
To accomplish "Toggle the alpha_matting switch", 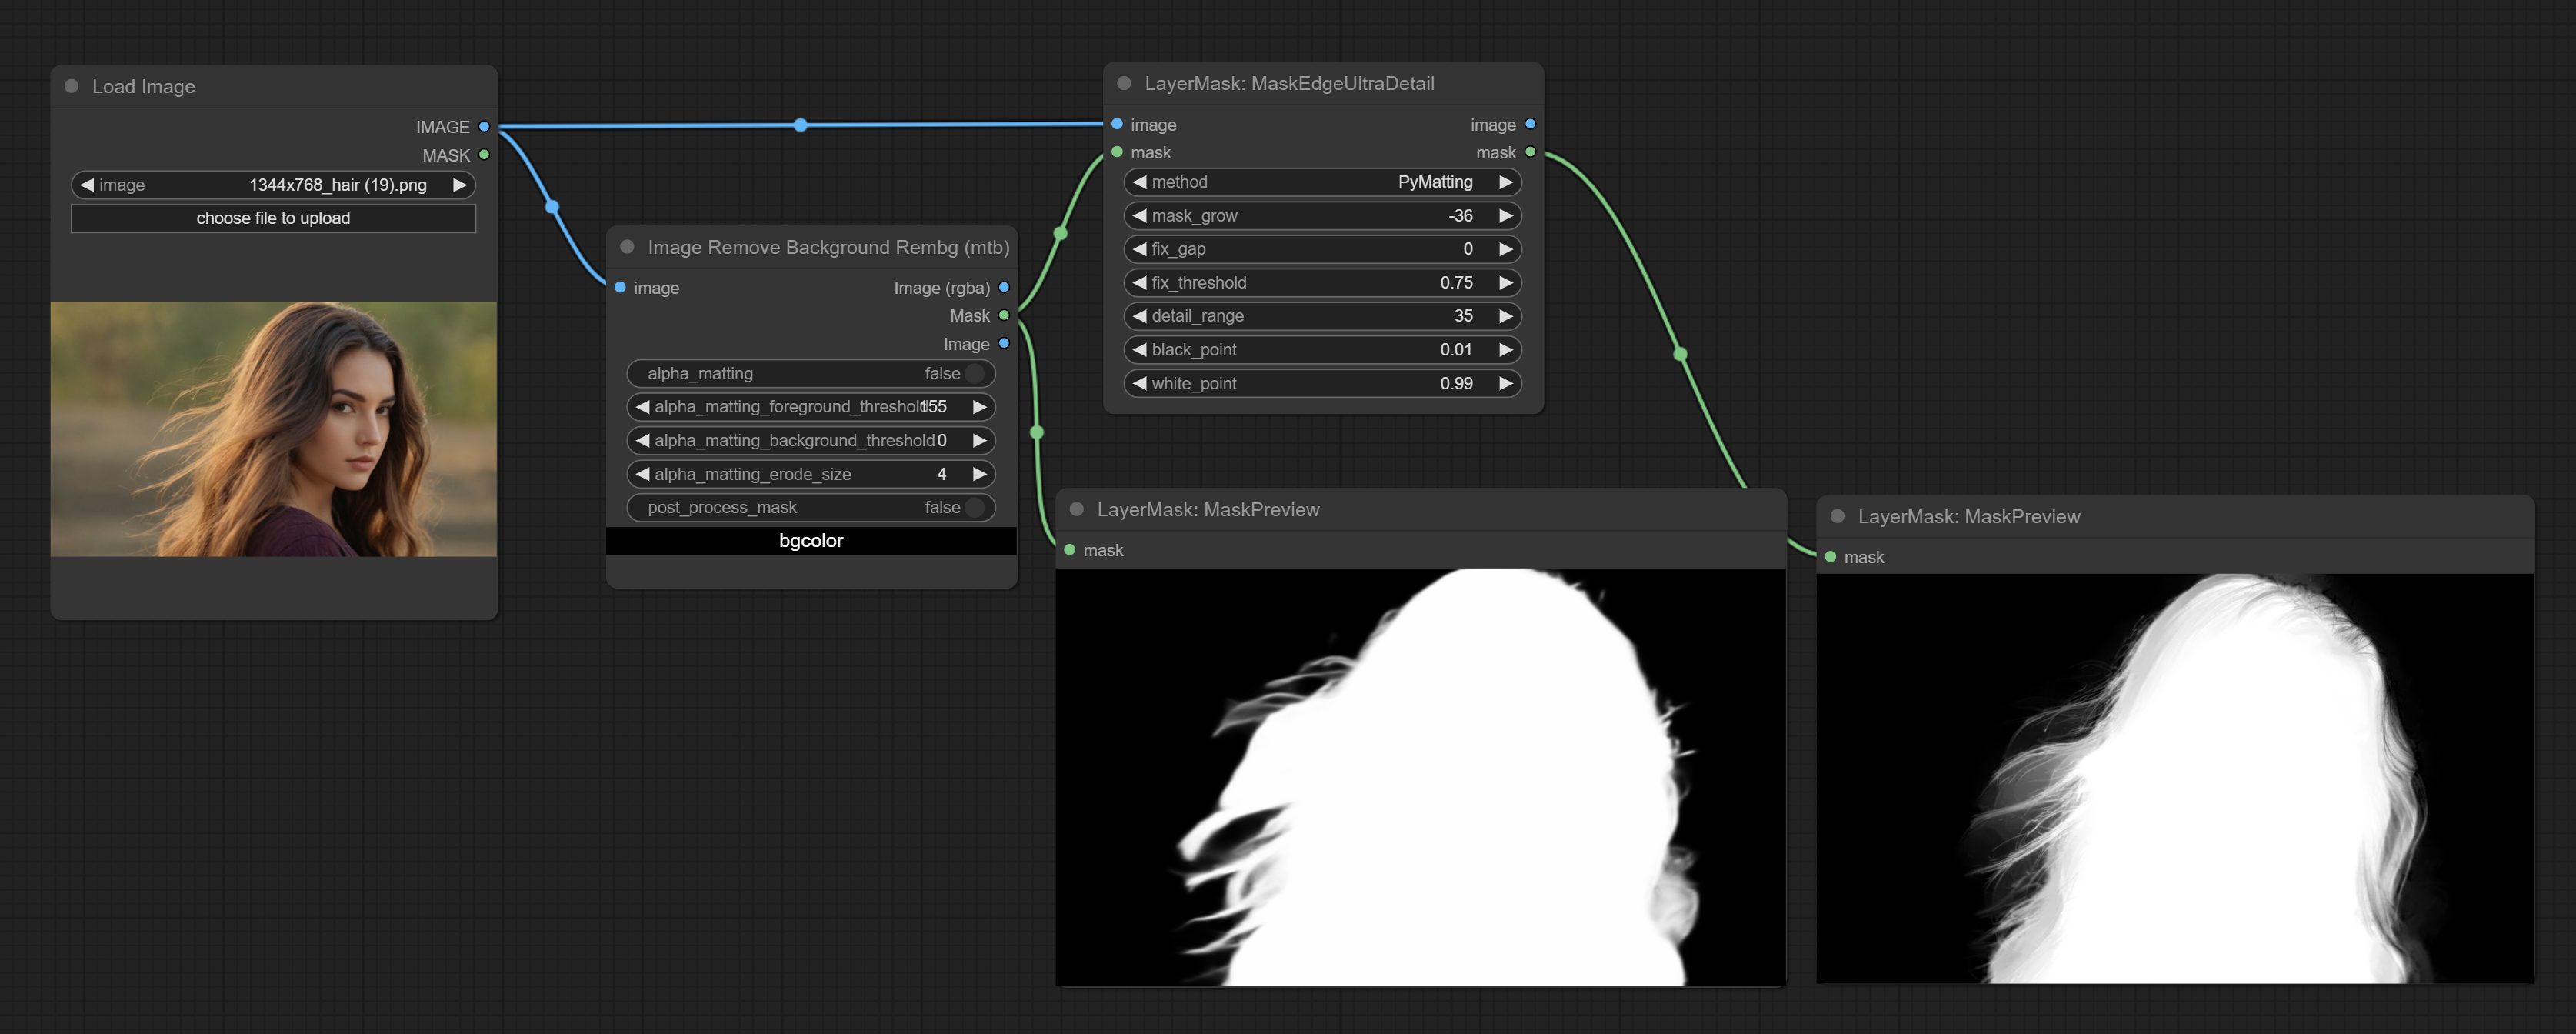I will point(975,373).
